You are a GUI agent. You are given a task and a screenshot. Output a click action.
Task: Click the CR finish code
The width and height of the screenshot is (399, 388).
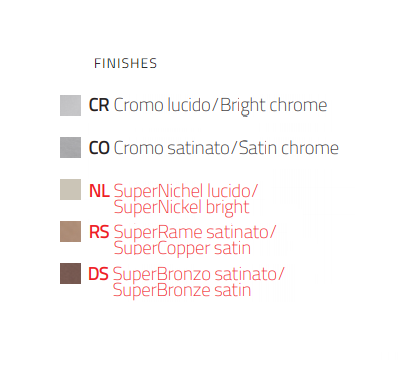click(99, 105)
